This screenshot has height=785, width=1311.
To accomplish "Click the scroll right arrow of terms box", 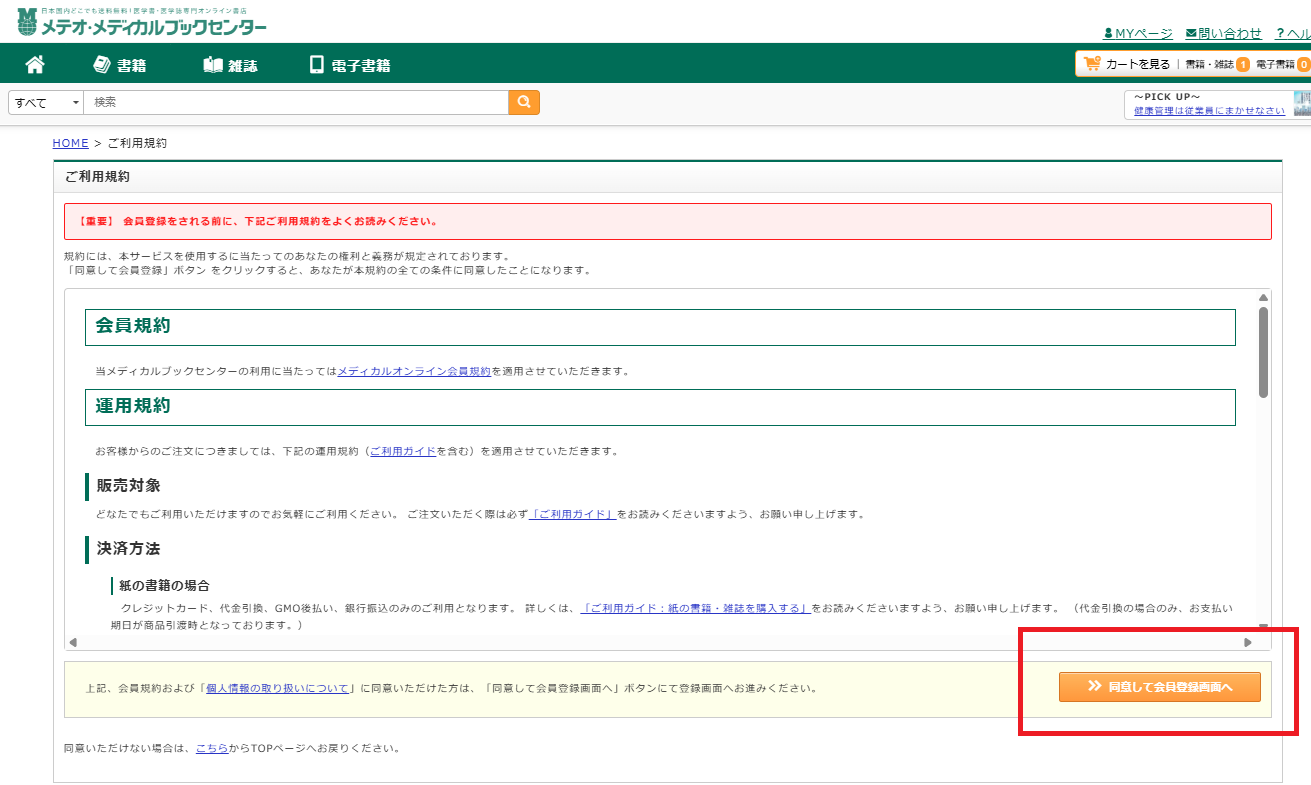I will tap(1247, 642).
